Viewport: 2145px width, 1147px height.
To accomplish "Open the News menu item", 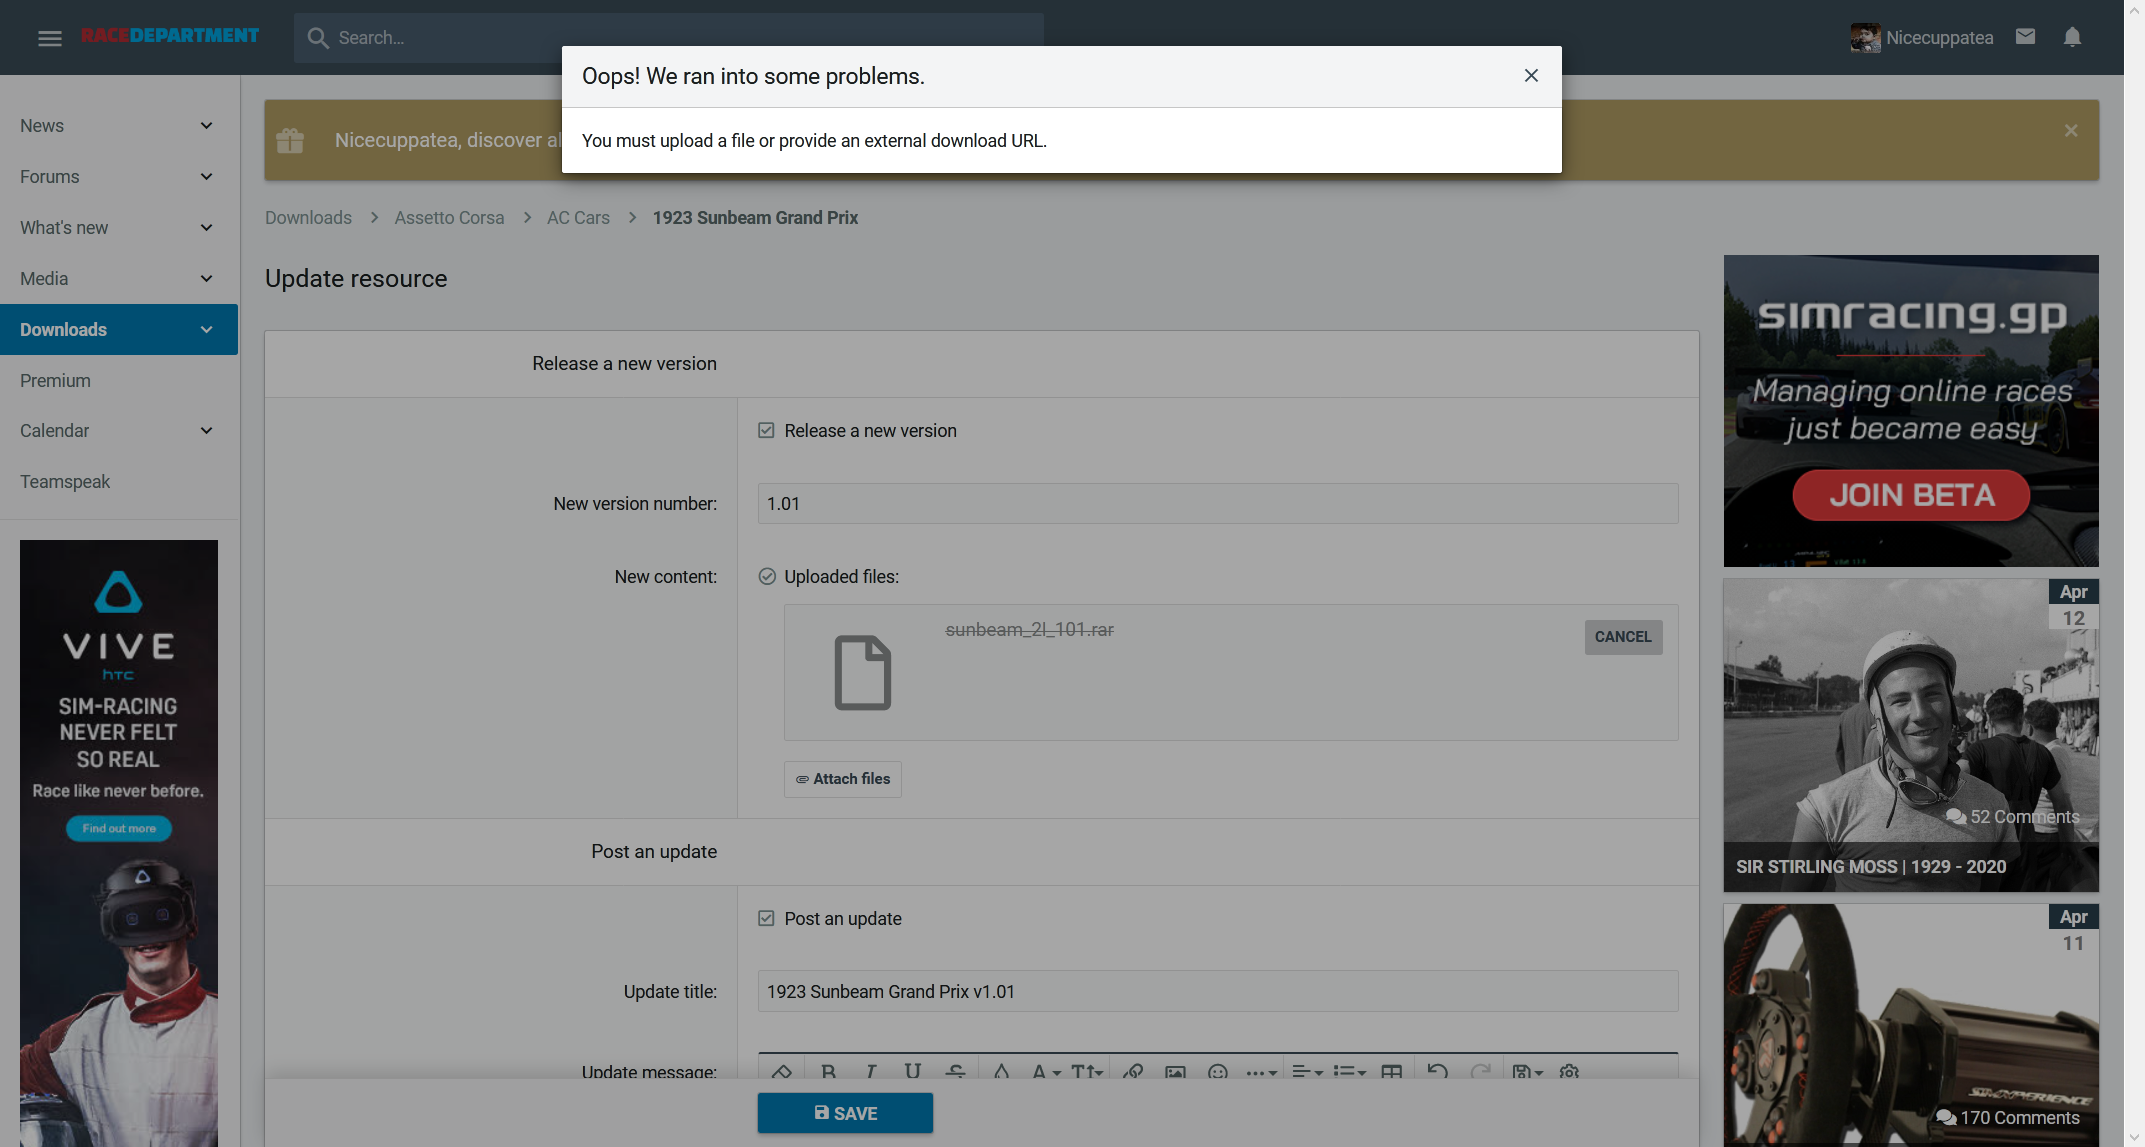I will point(42,126).
